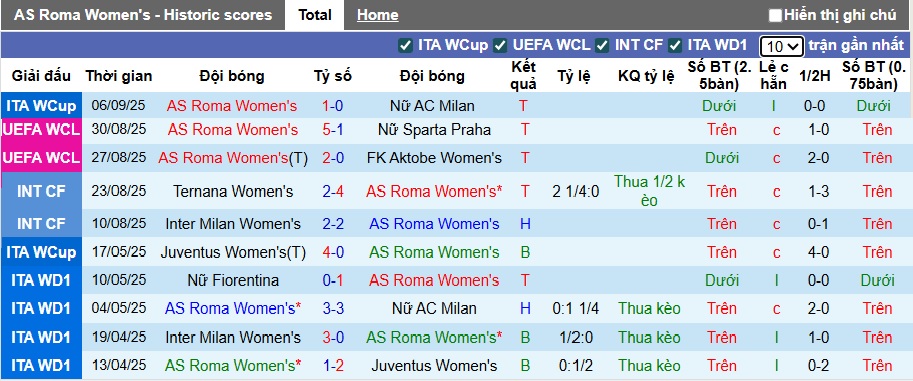Select the Total tab
Image resolution: width=913 pixels, height=381 pixels.
coord(315,15)
